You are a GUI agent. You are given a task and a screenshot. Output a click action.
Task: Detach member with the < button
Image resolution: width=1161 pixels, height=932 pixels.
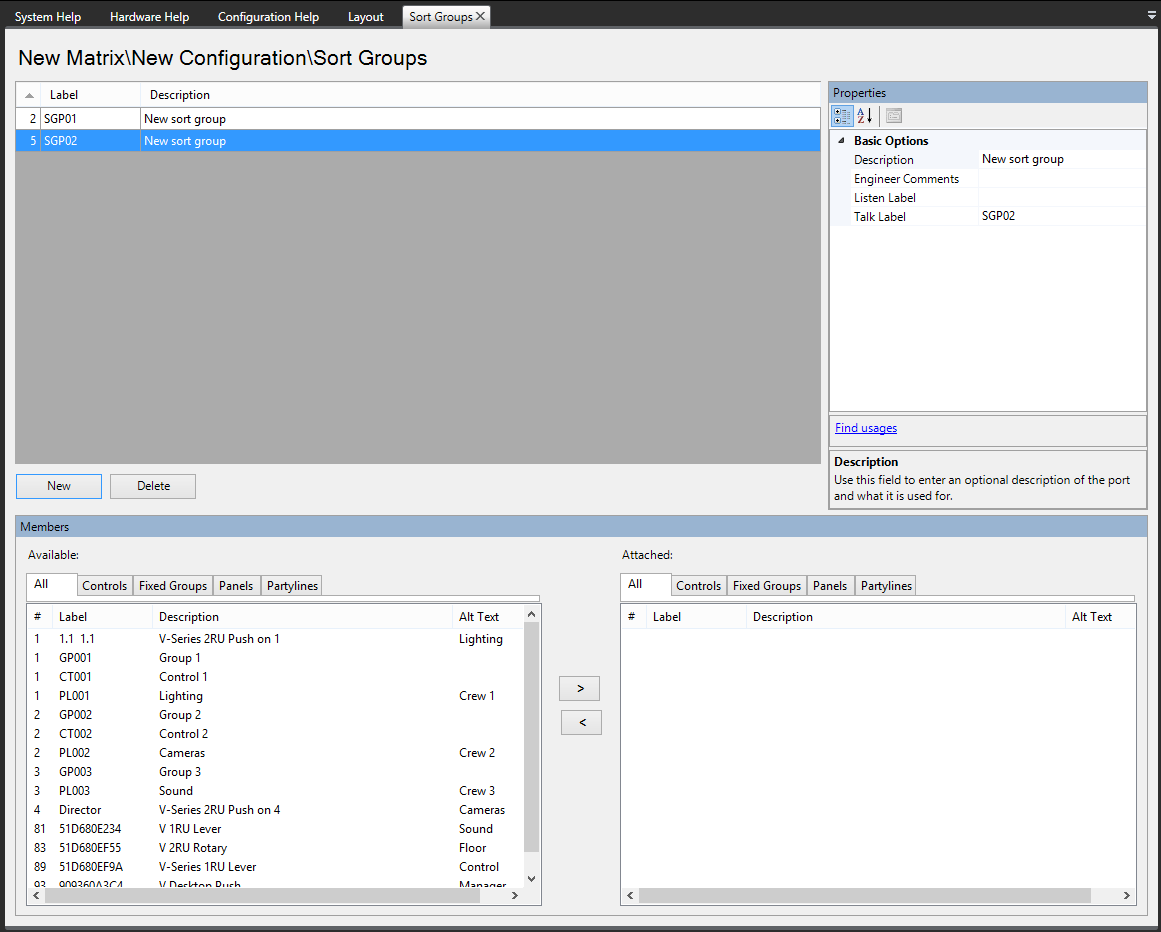(x=581, y=722)
